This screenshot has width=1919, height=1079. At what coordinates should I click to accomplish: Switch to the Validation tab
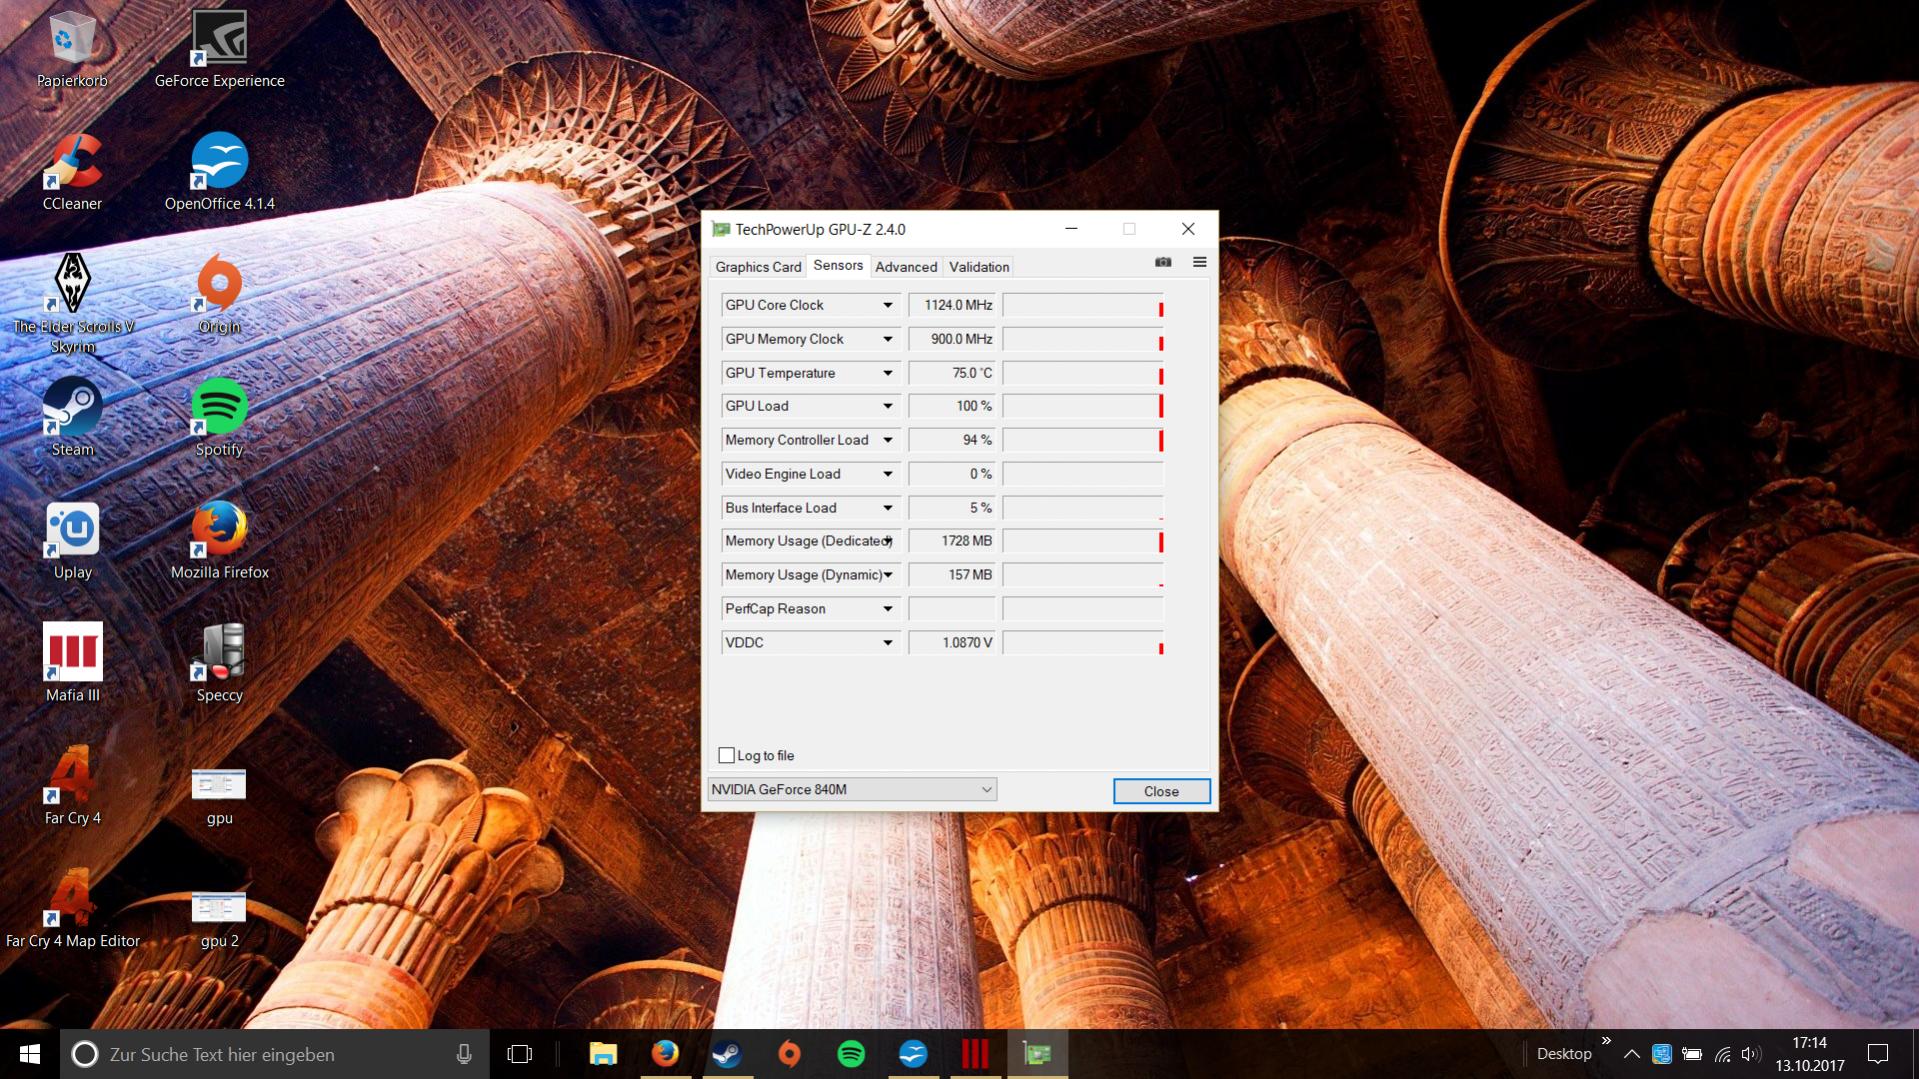(x=979, y=267)
